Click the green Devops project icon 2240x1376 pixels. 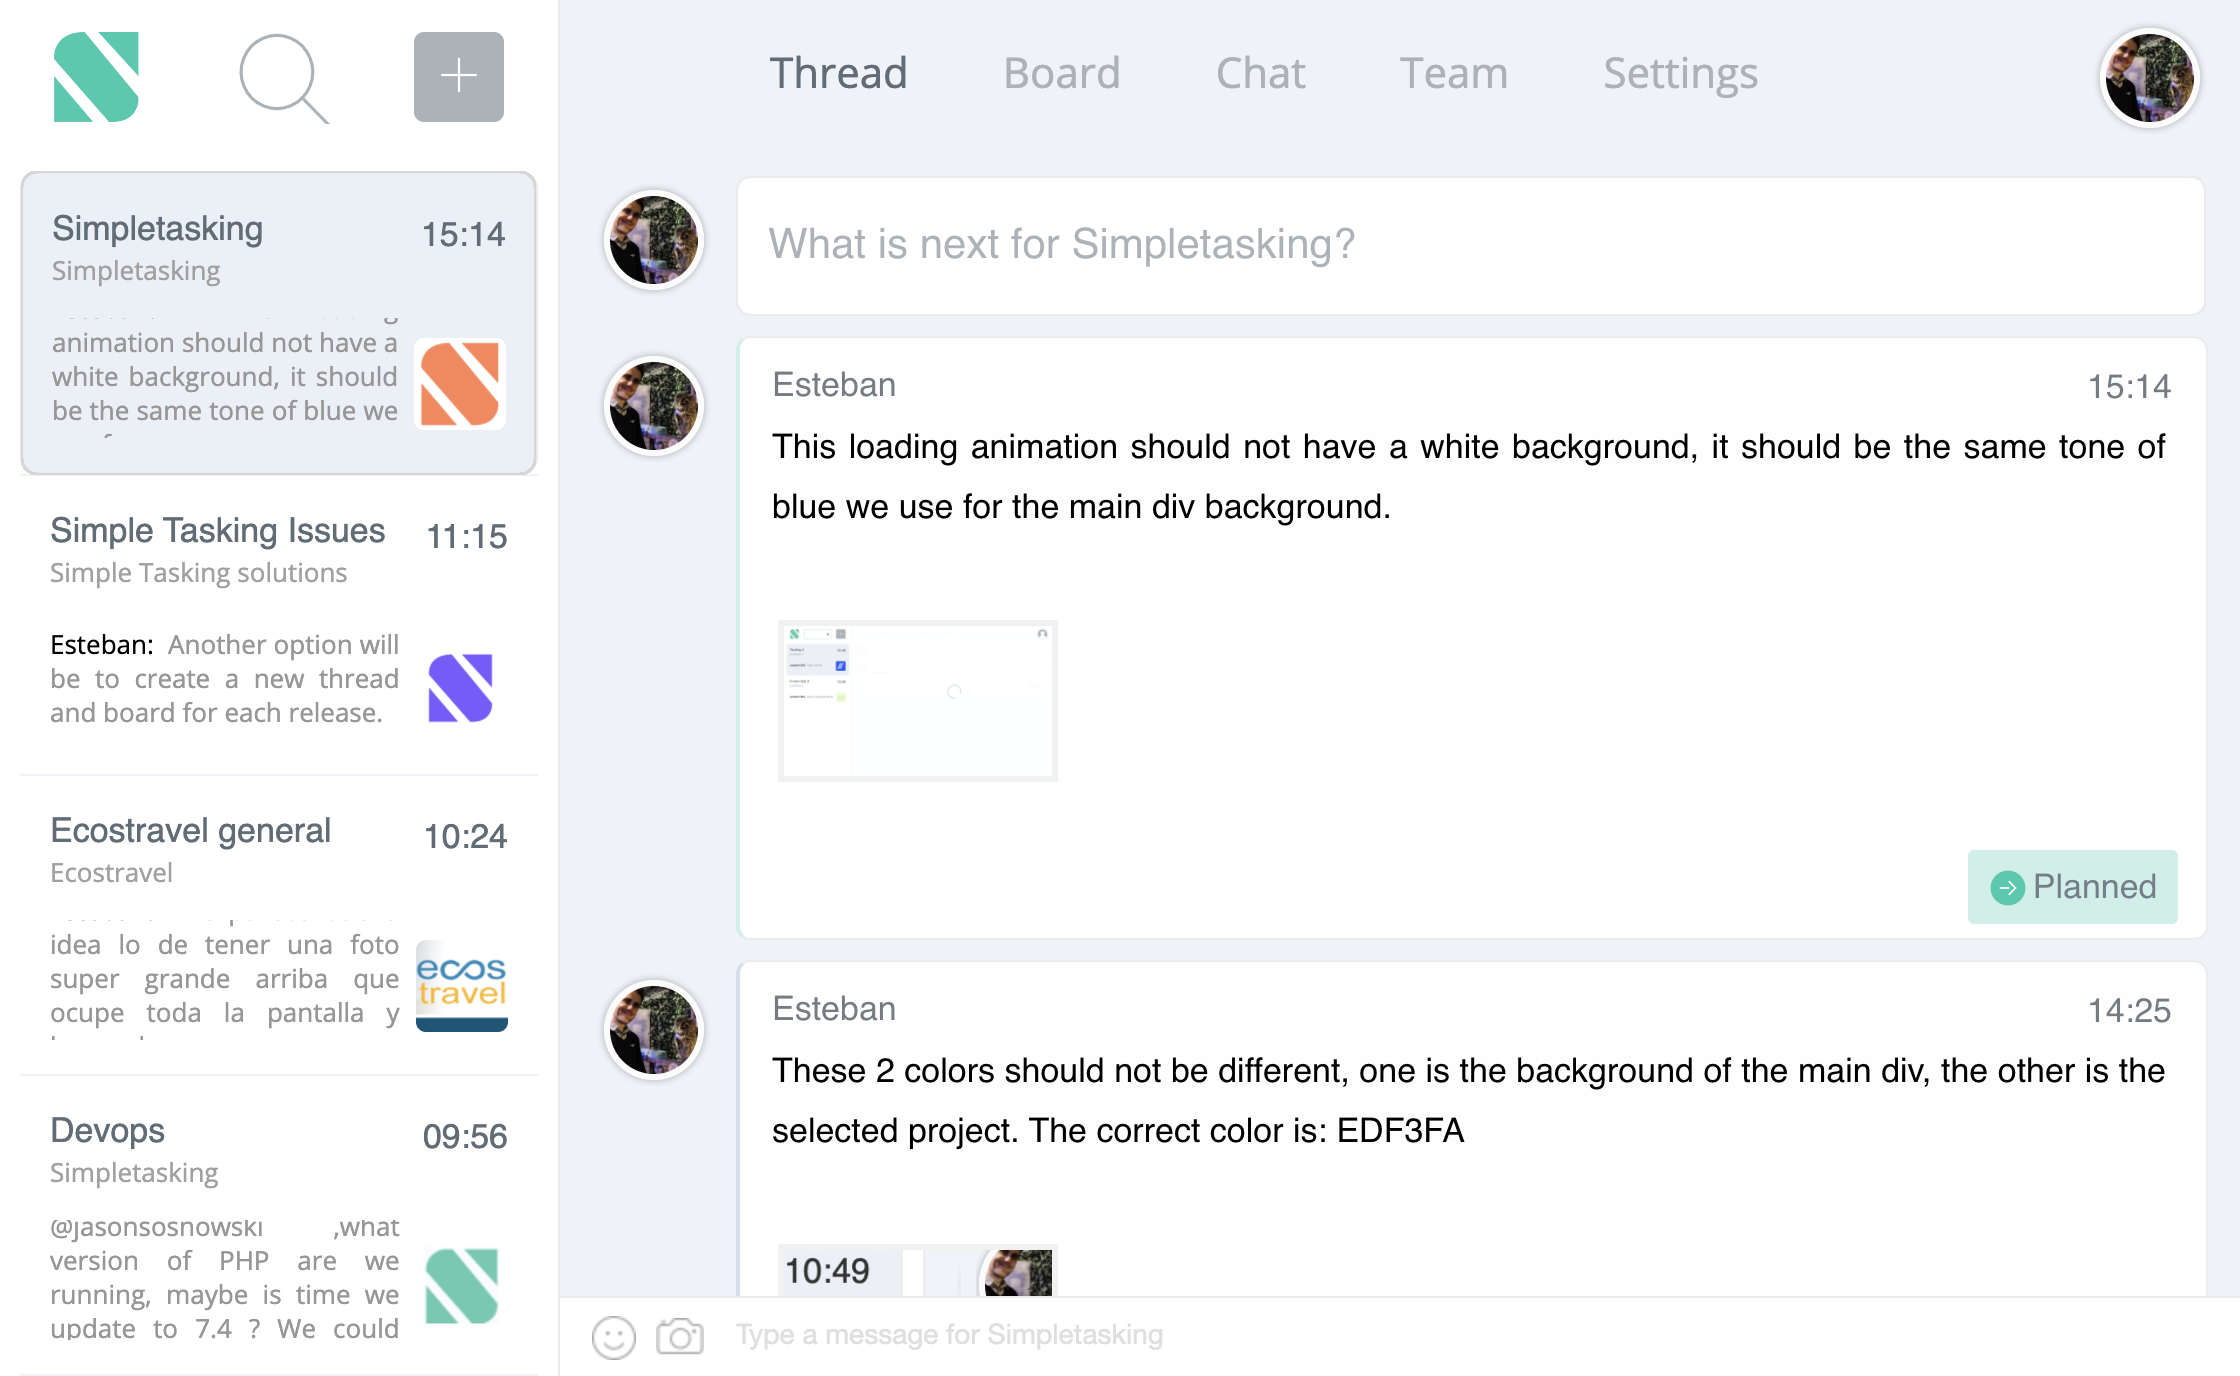(461, 1286)
